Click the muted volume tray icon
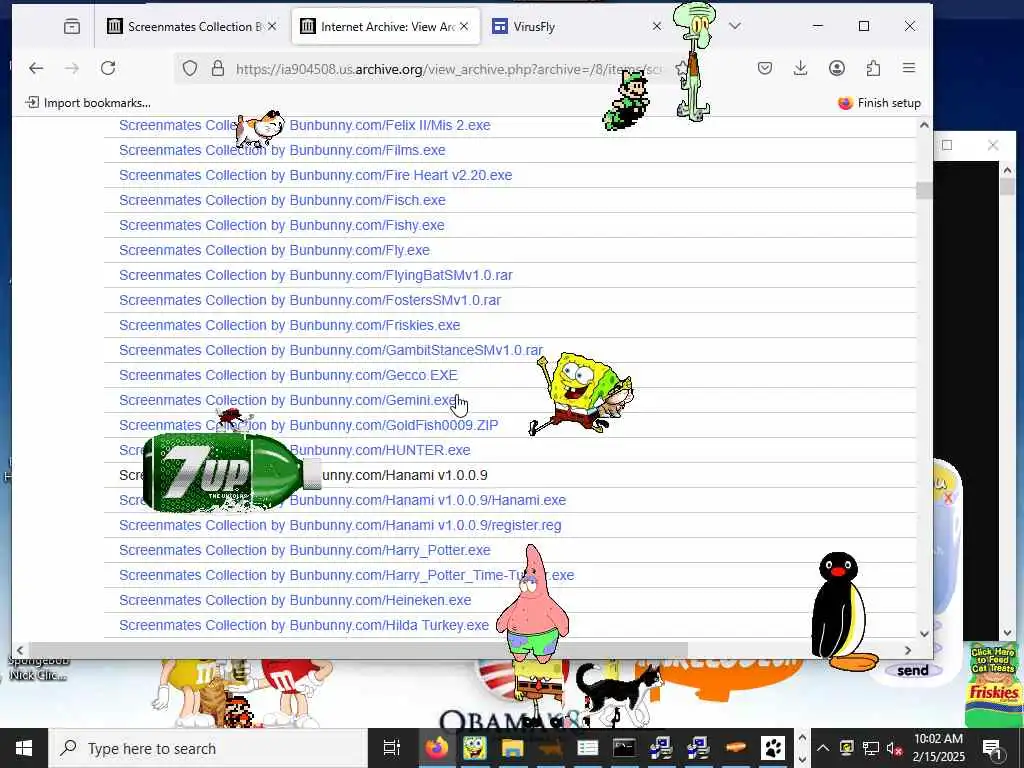Screen dimensions: 1024x768 pyautogui.click(x=894, y=748)
